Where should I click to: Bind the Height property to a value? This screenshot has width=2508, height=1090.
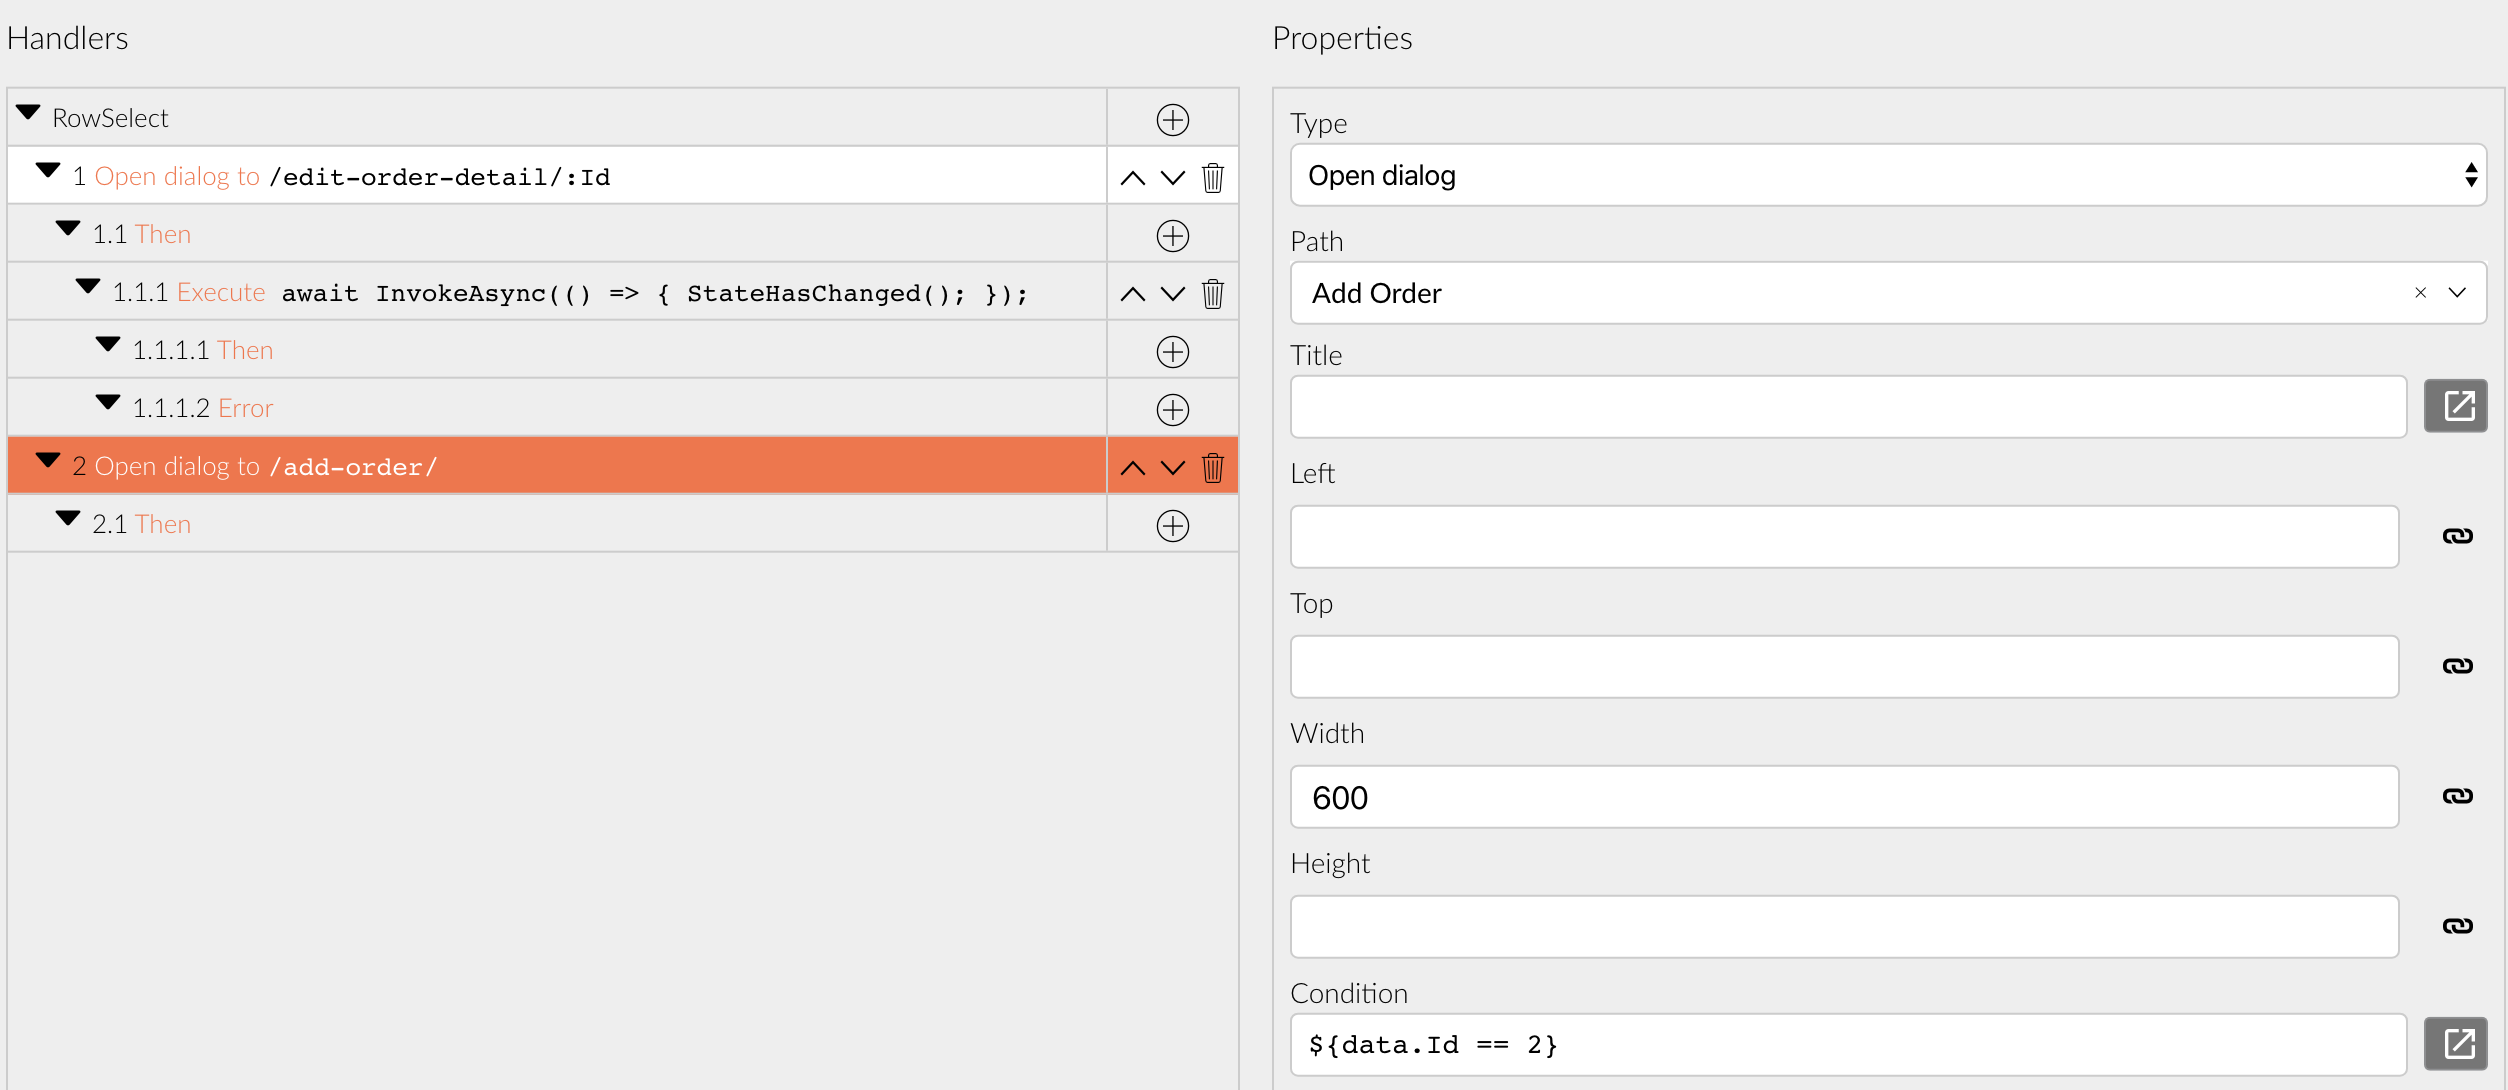(2458, 926)
